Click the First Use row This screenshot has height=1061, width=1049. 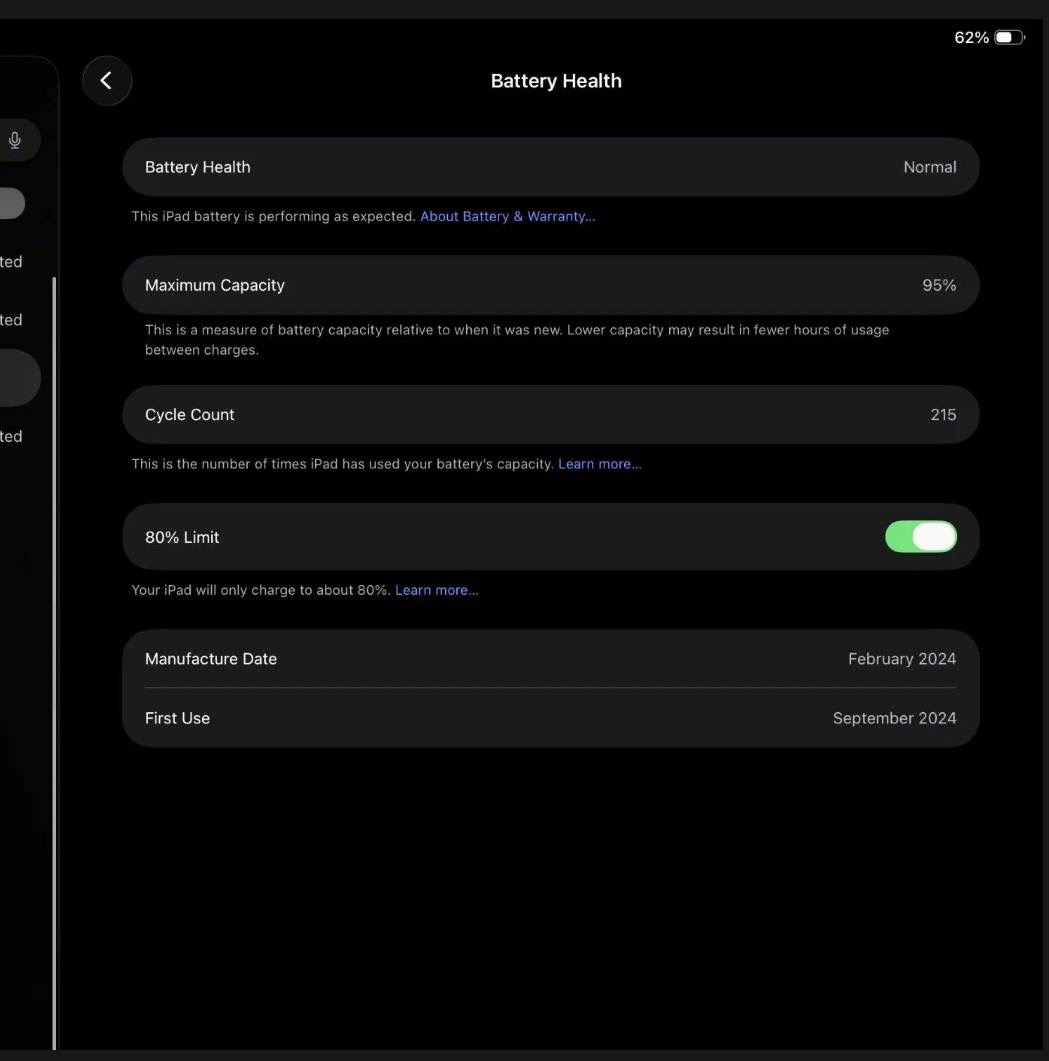coord(550,718)
